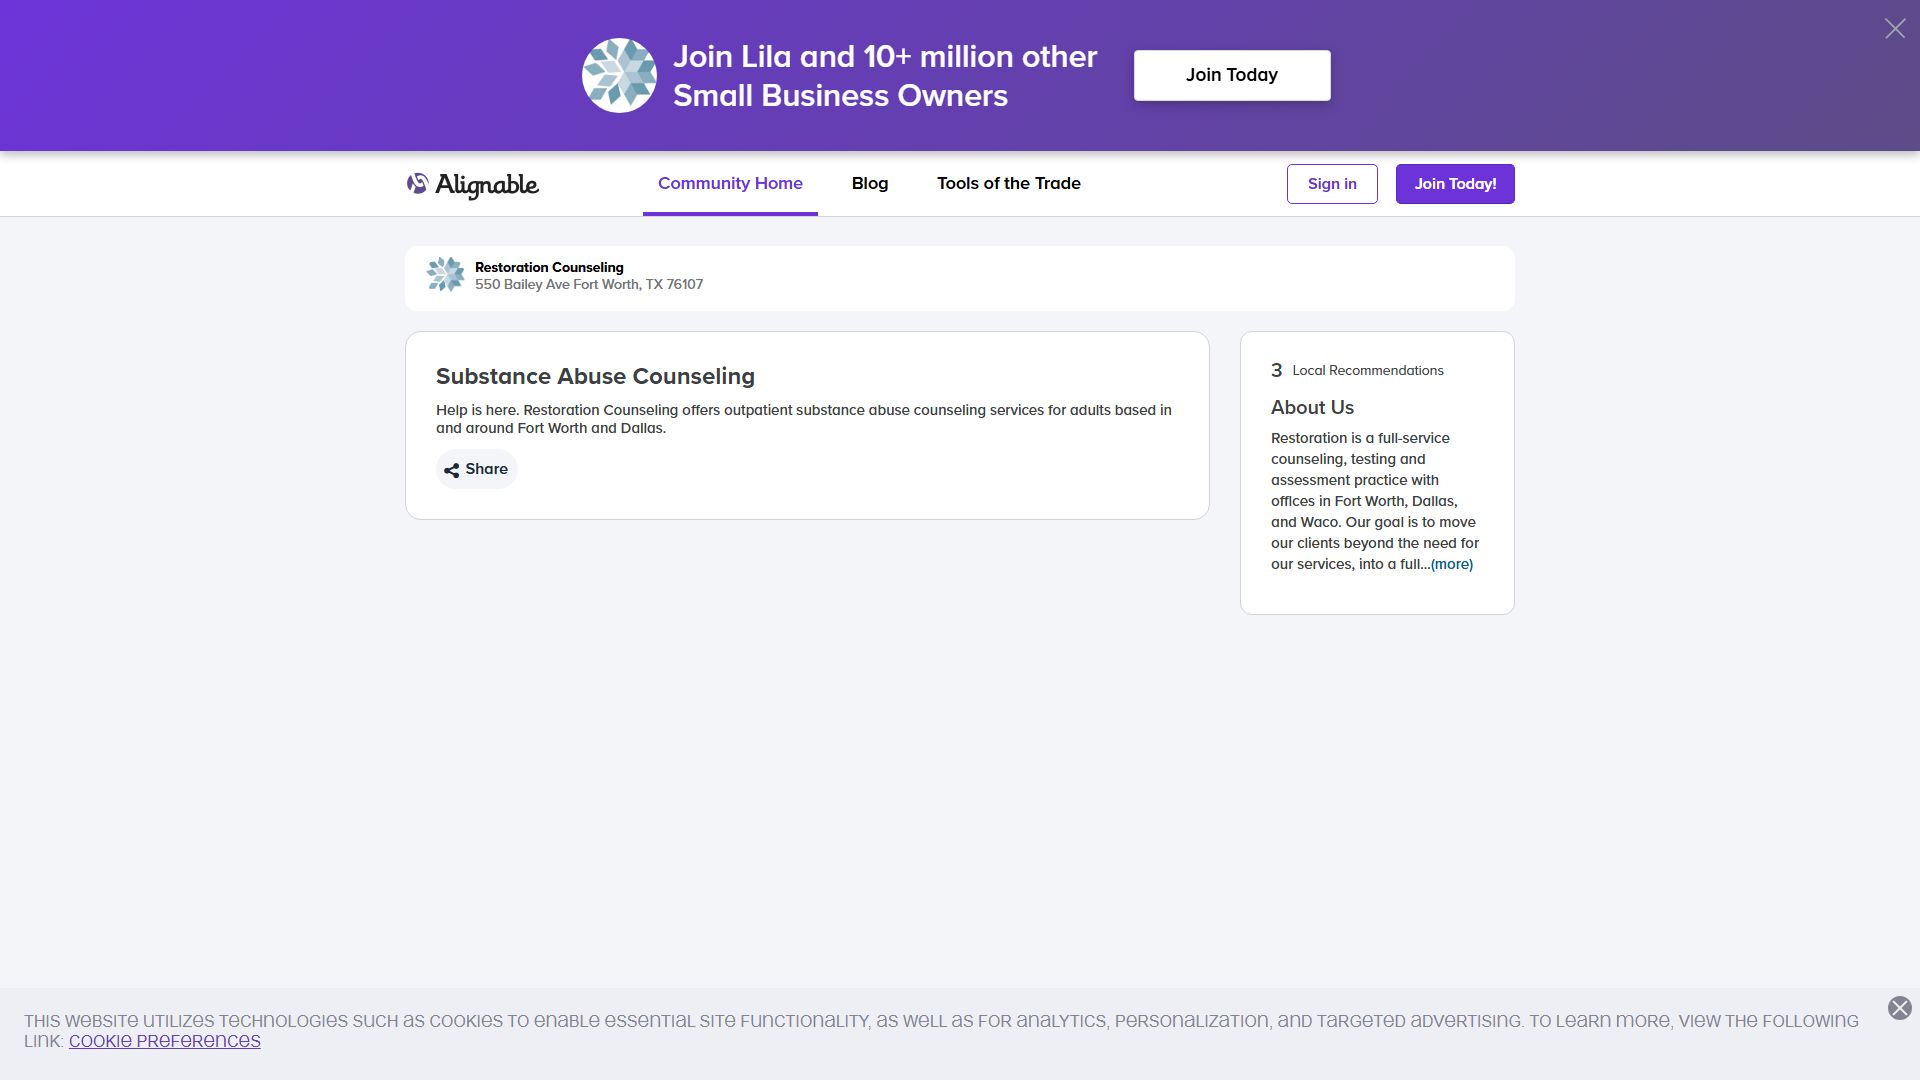Viewport: 1920px width, 1080px height.
Task: Open the Restoration Counseling business name link
Action: [x=549, y=267]
